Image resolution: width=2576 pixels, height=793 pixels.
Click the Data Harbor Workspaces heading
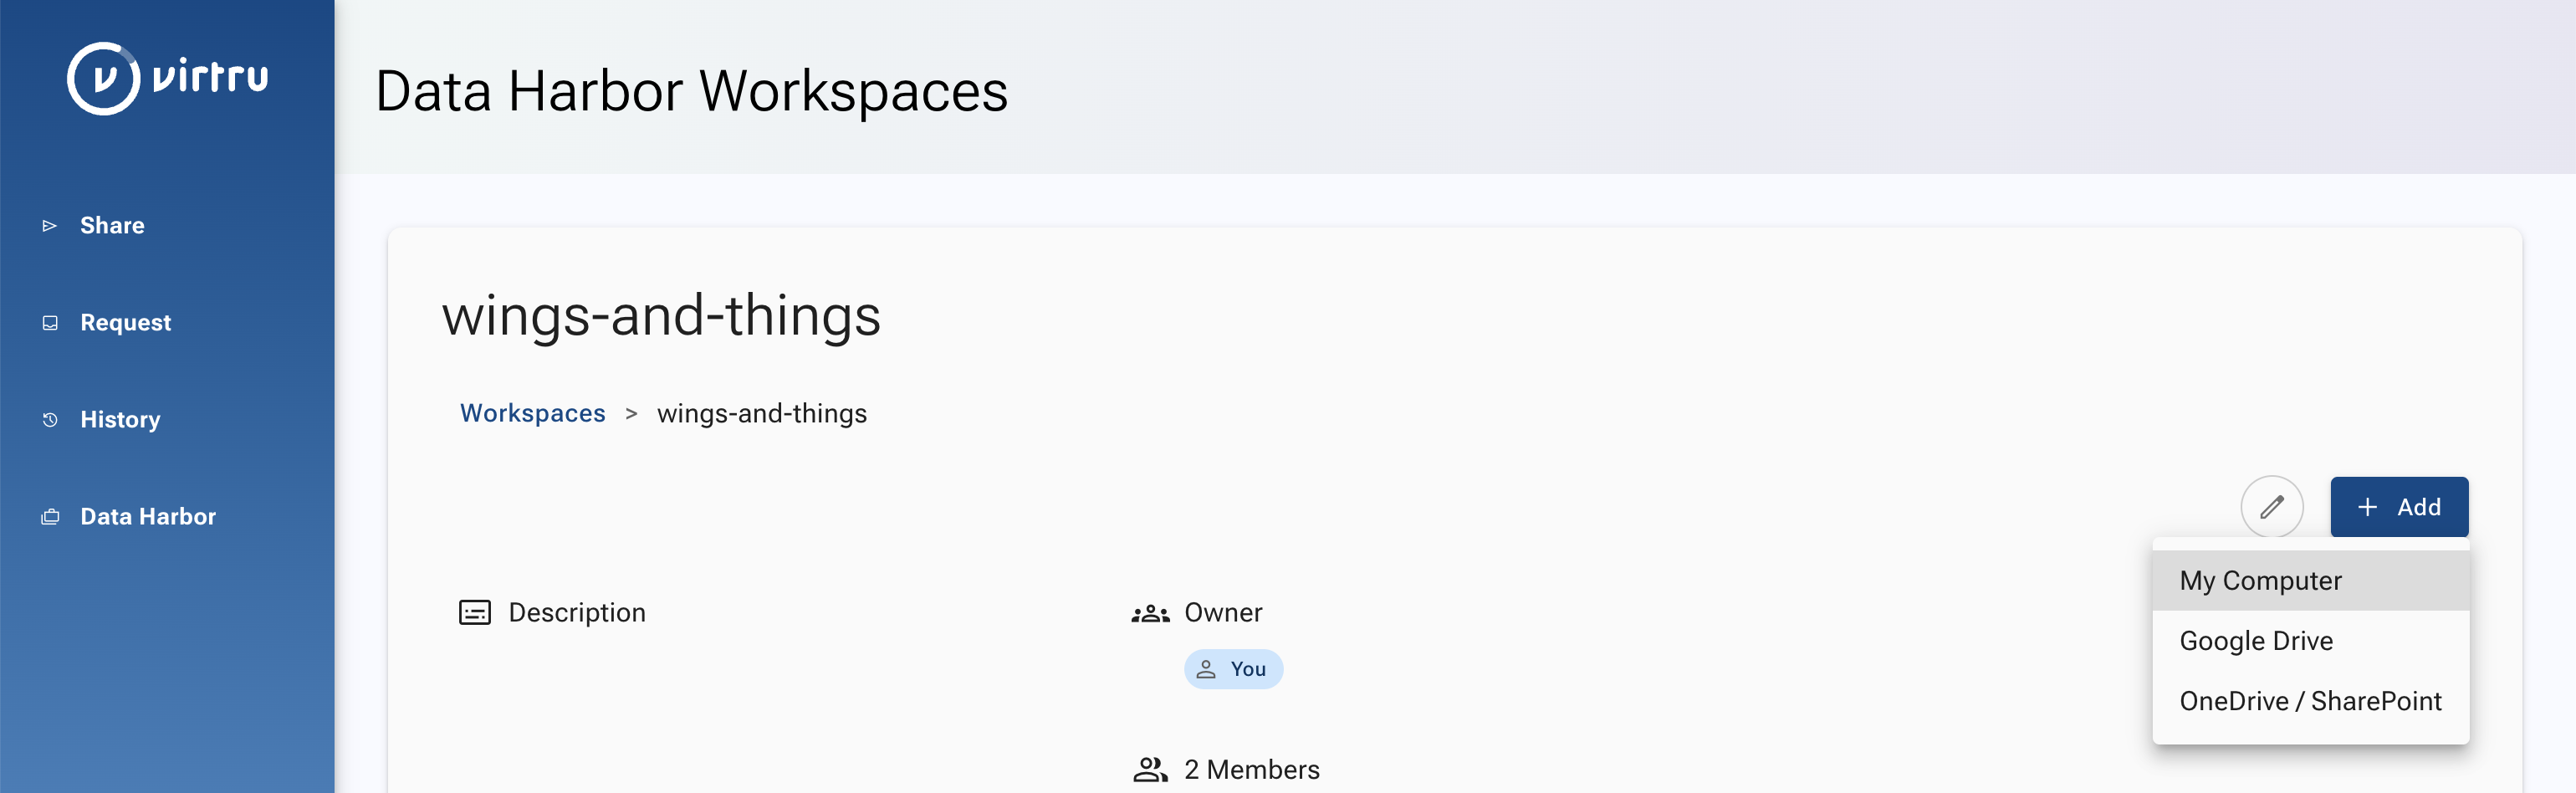pyautogui.click(x=691, y=91)
